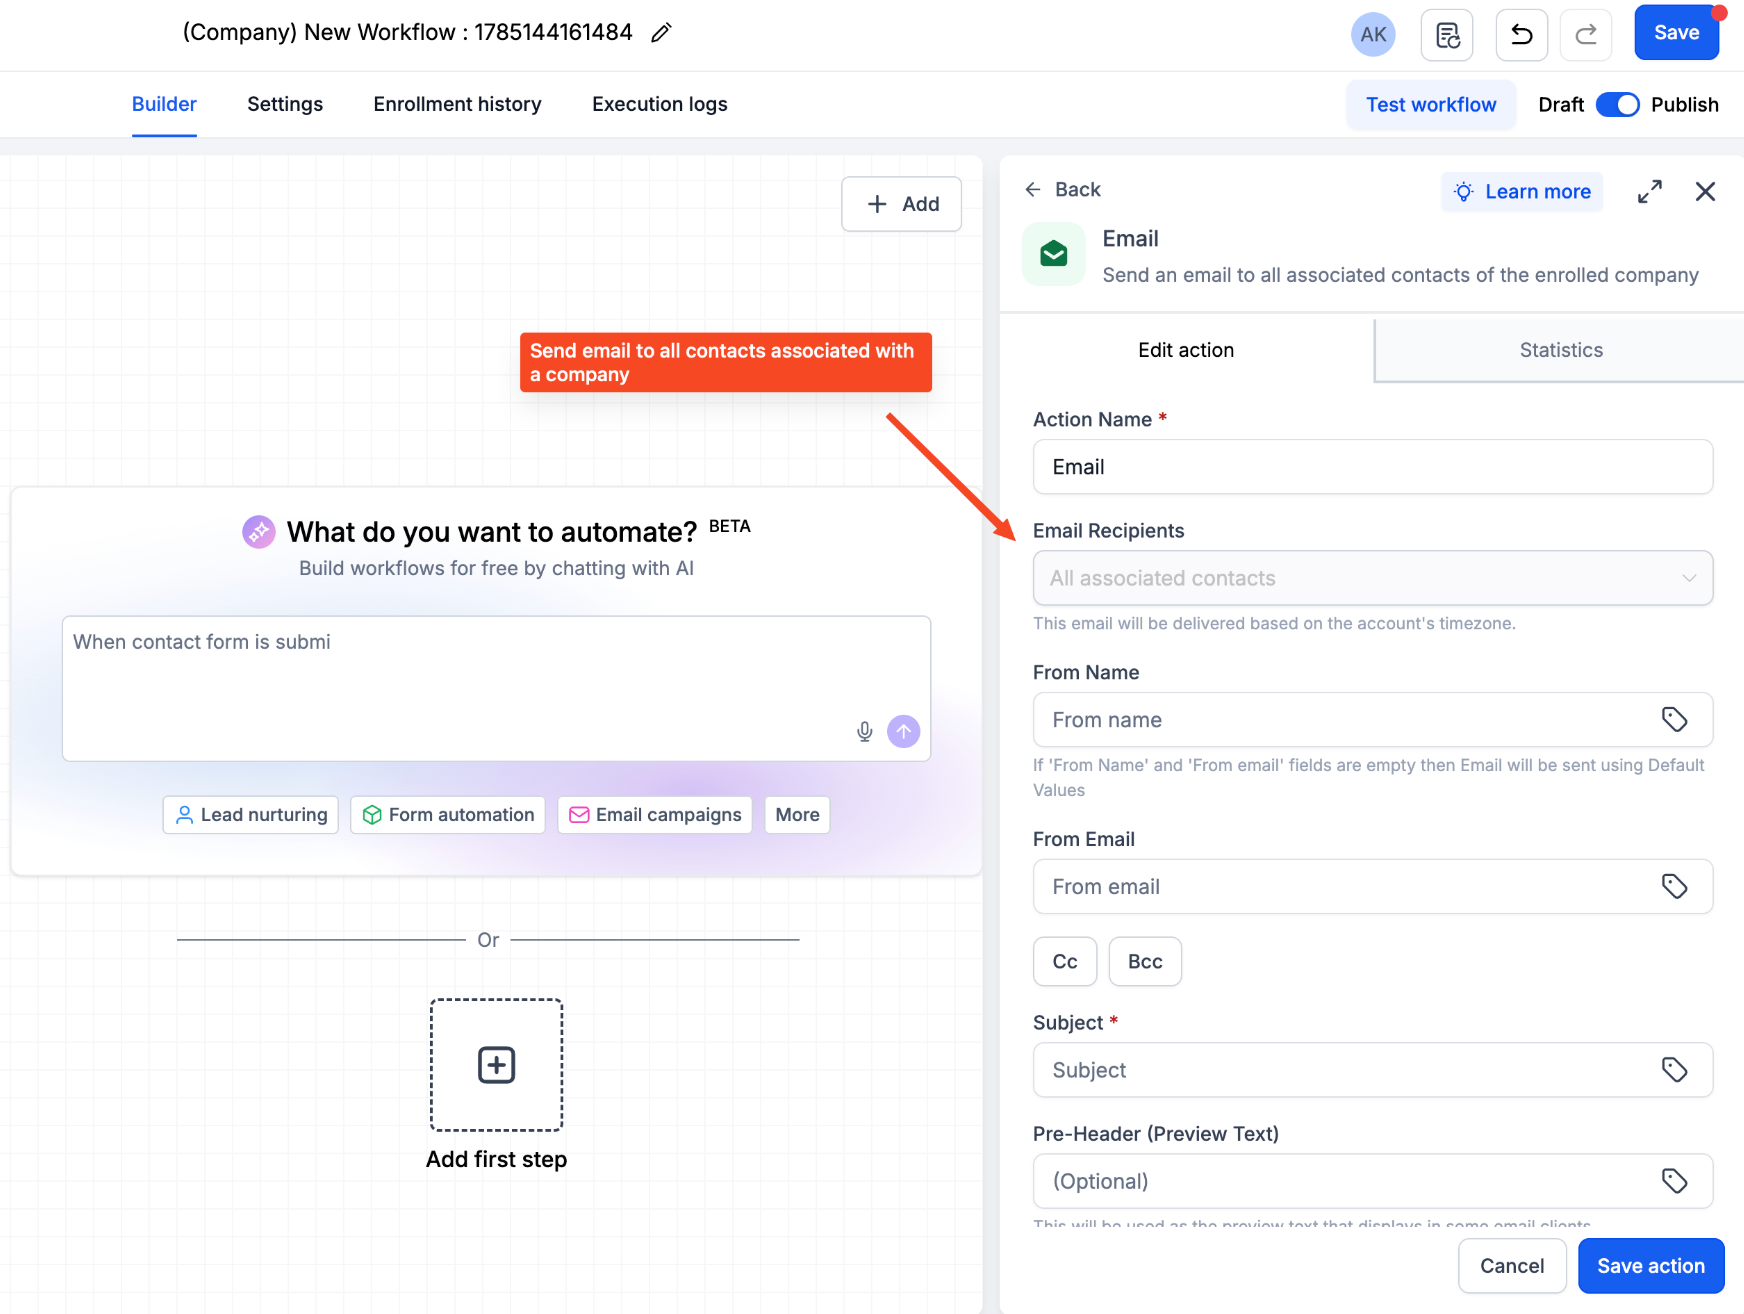Screen dimensions: 1744x1314
Task: Choose Lead nurturing suggestion
Action: coord(251,815)
